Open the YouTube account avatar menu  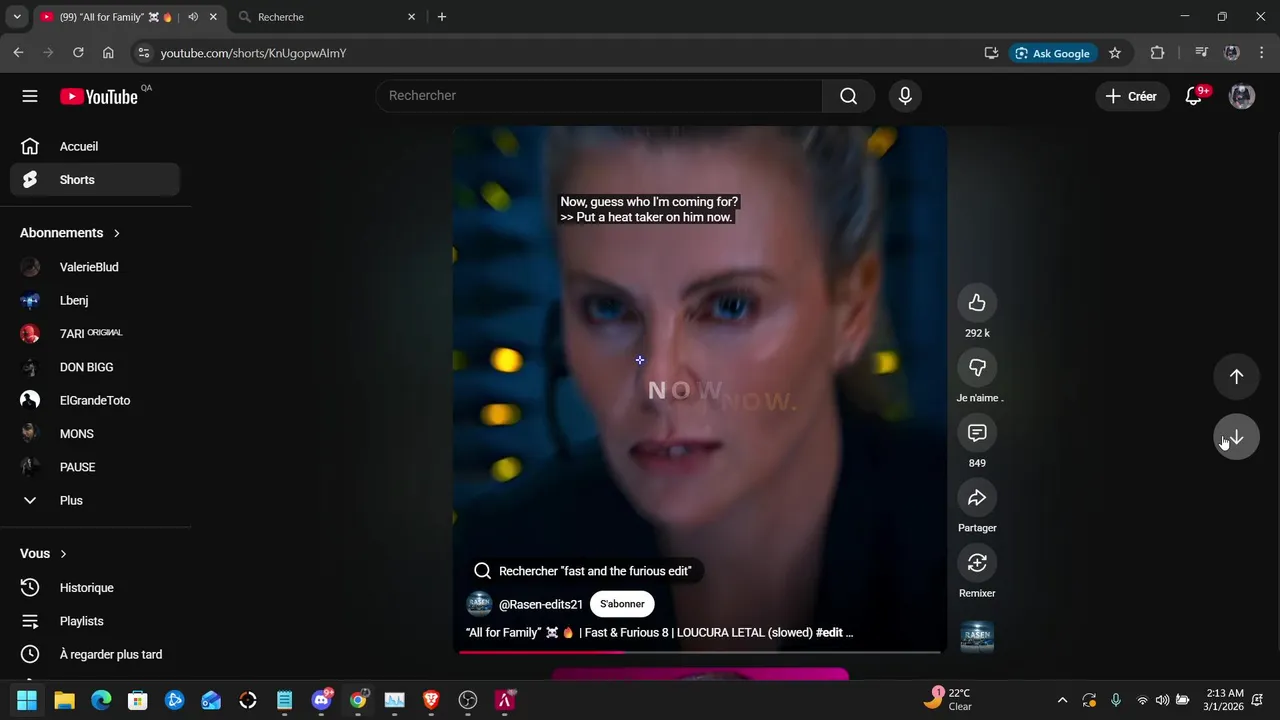point(1242,96)
